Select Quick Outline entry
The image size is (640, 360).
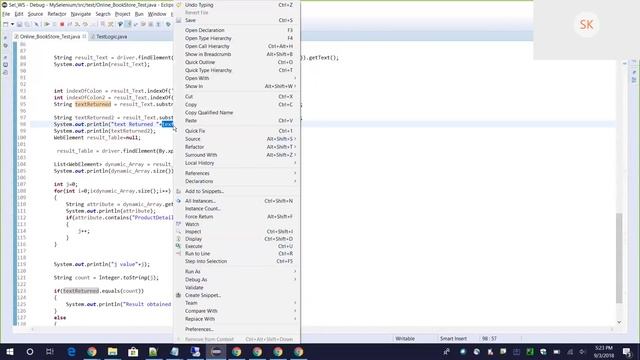pos(237,62)
